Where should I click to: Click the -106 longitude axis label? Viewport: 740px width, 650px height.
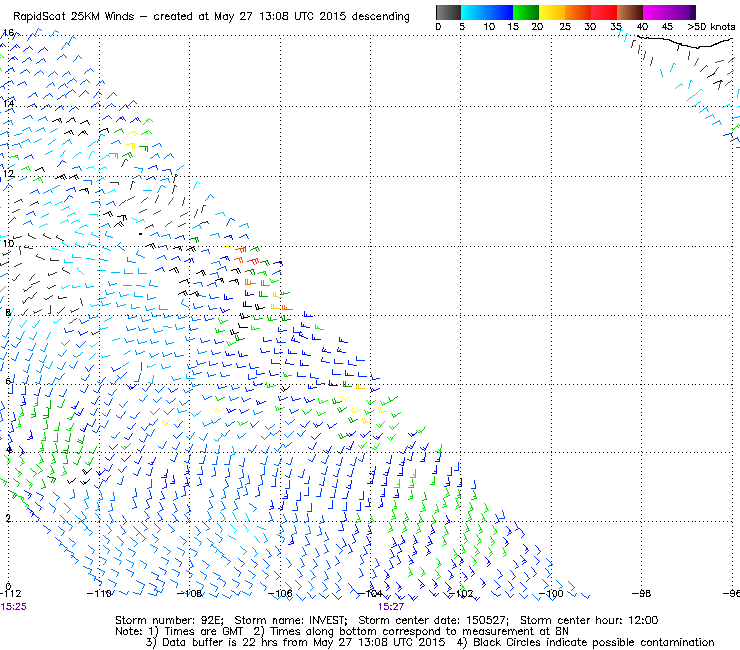[x=280, y=594]
